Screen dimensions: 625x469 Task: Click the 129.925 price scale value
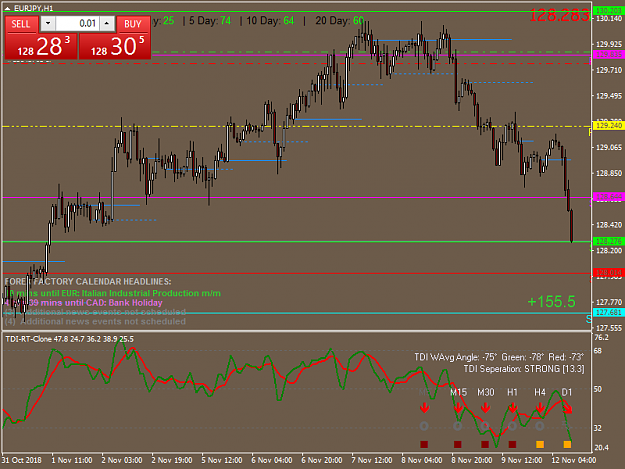point(609,44)
